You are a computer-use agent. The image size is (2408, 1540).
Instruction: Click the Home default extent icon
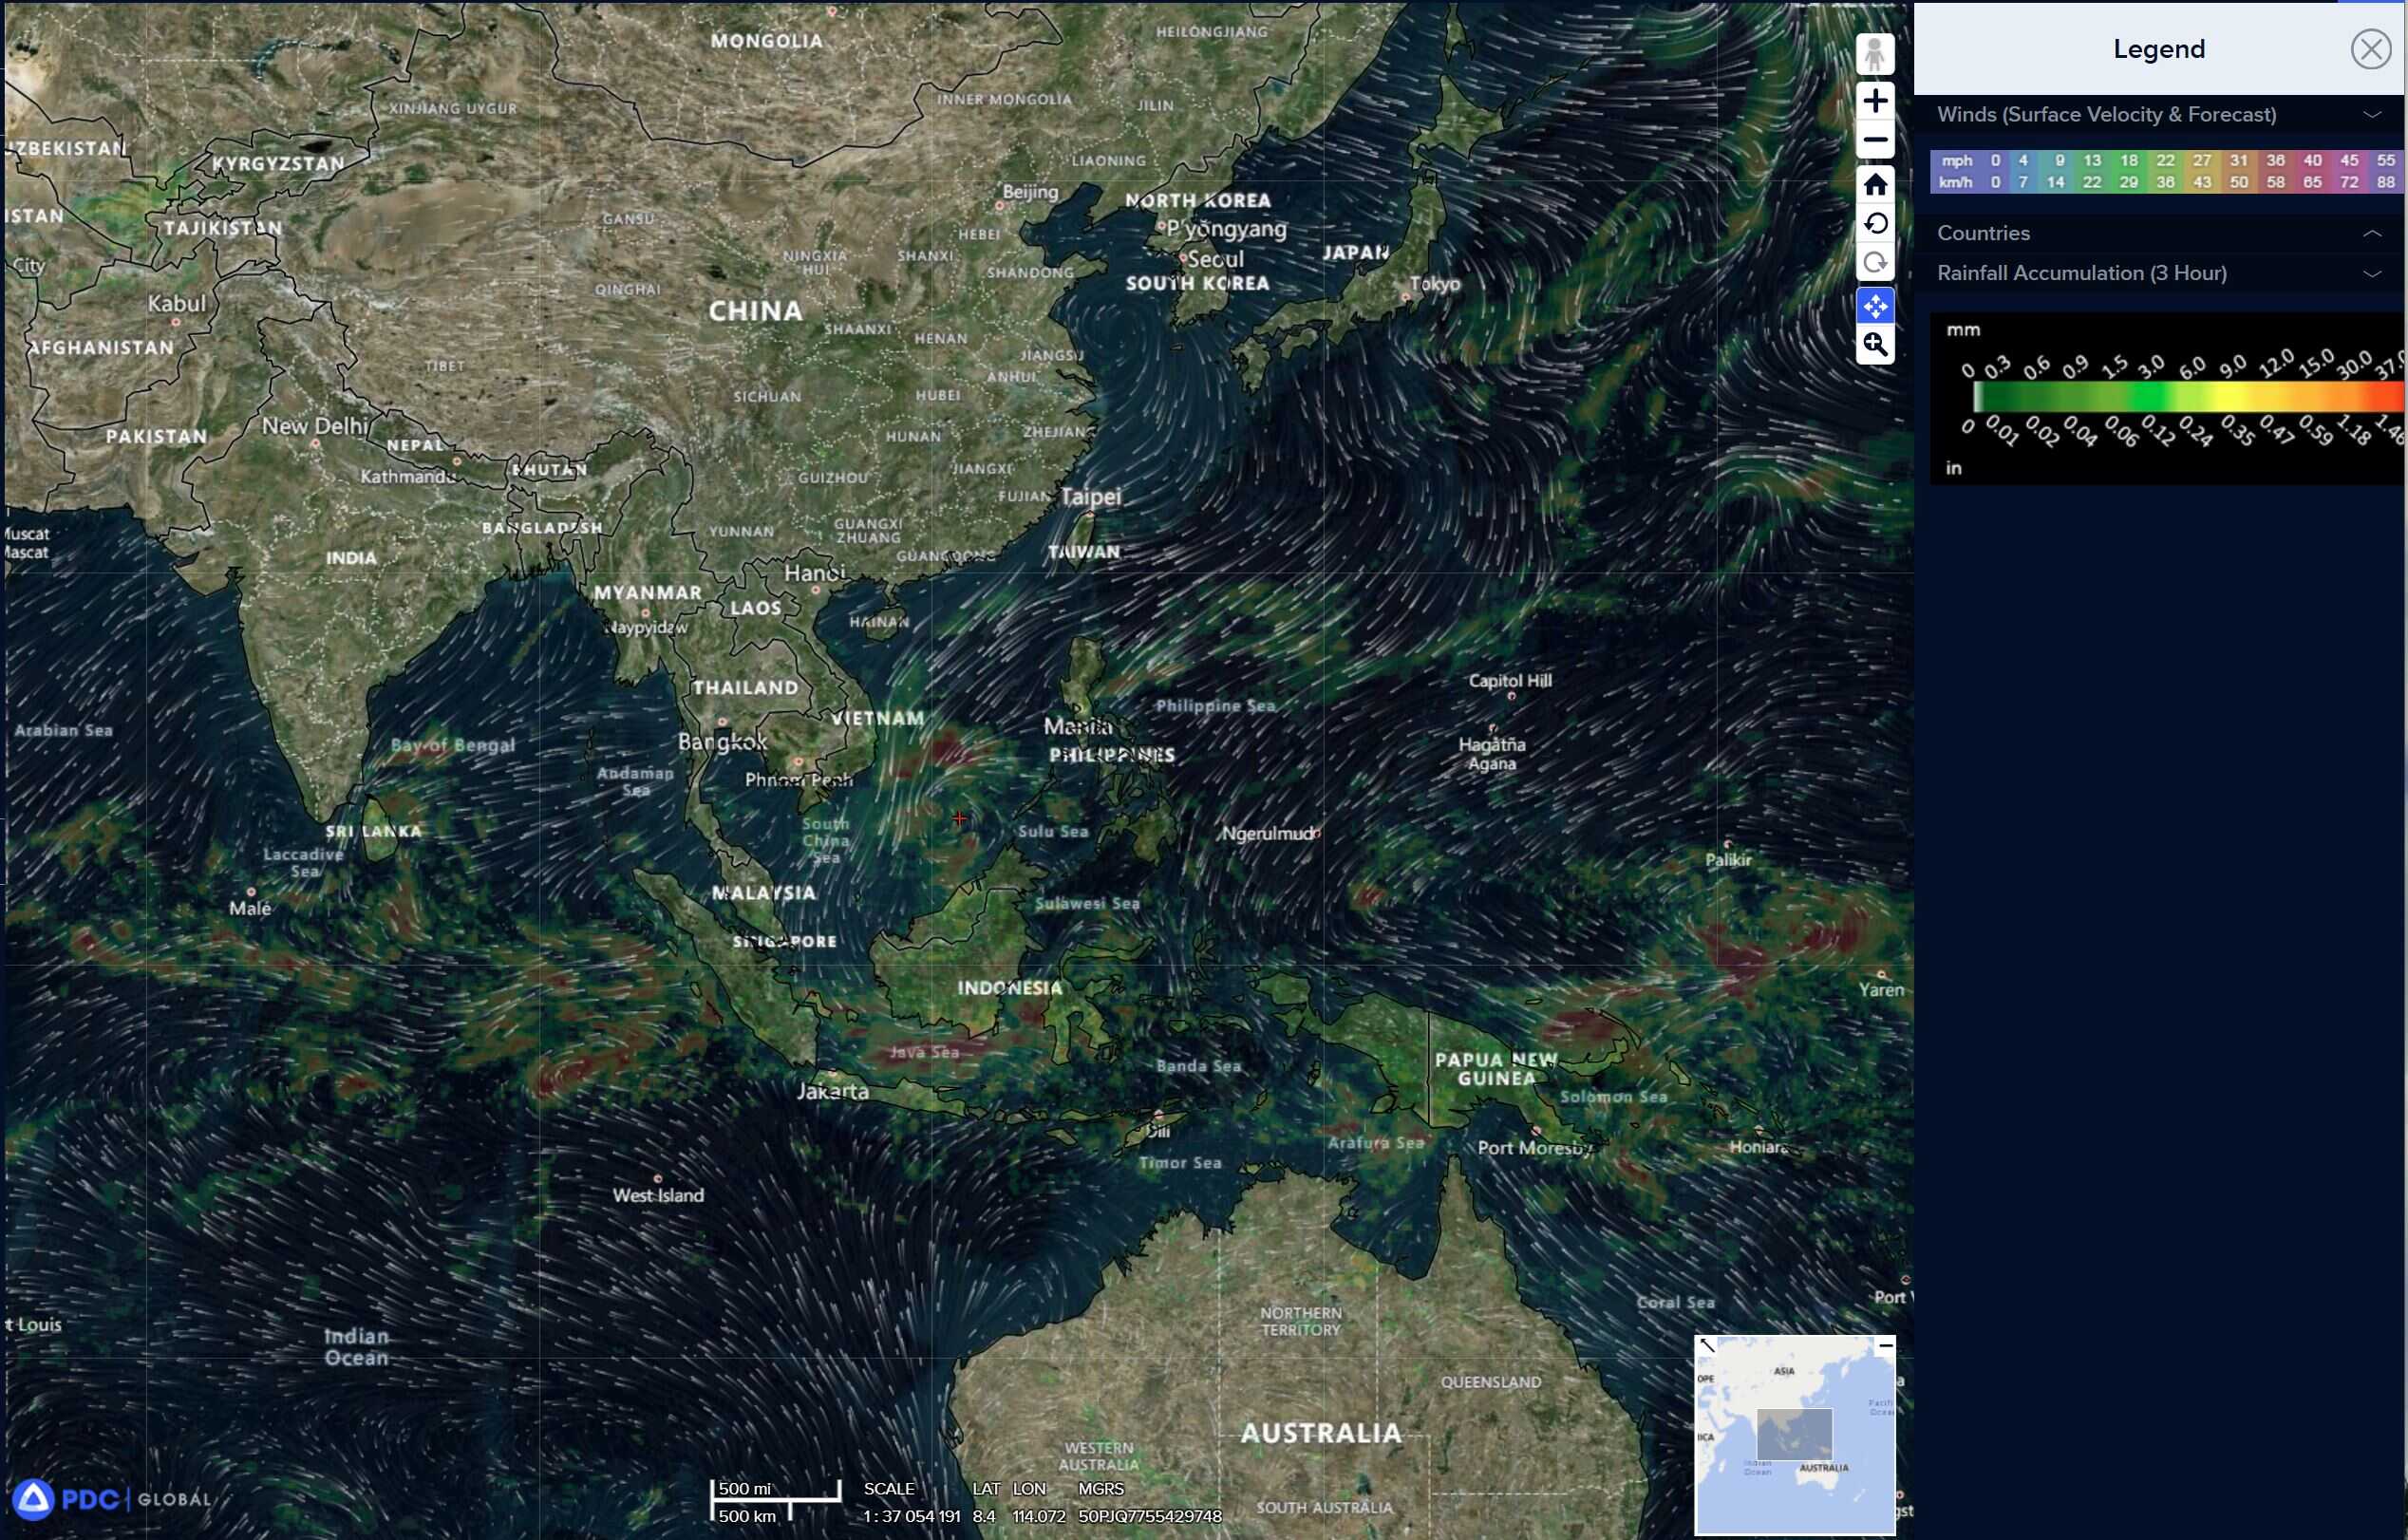[1875, 185]
